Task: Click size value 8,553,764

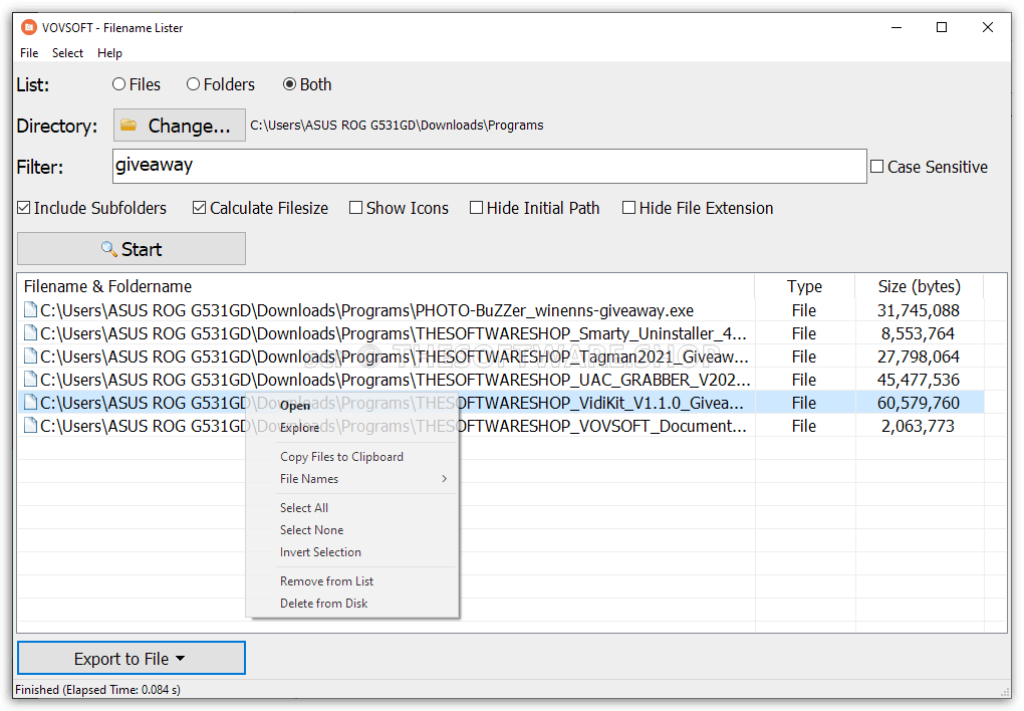Action: 918,333
